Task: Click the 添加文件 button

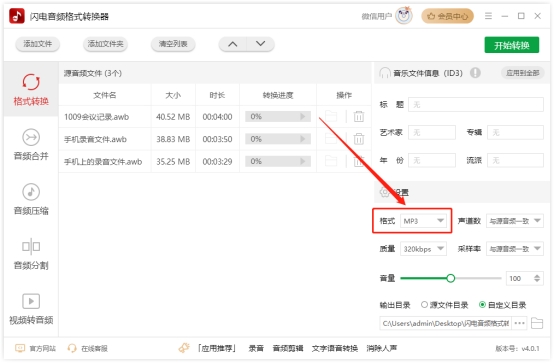Action: tap(37, 44)
